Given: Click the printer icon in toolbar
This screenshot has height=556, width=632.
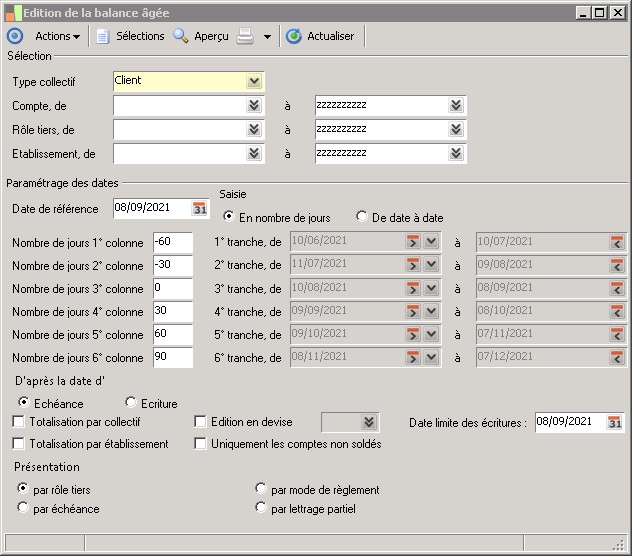Looking at the screenshot, I should [245, 36].
